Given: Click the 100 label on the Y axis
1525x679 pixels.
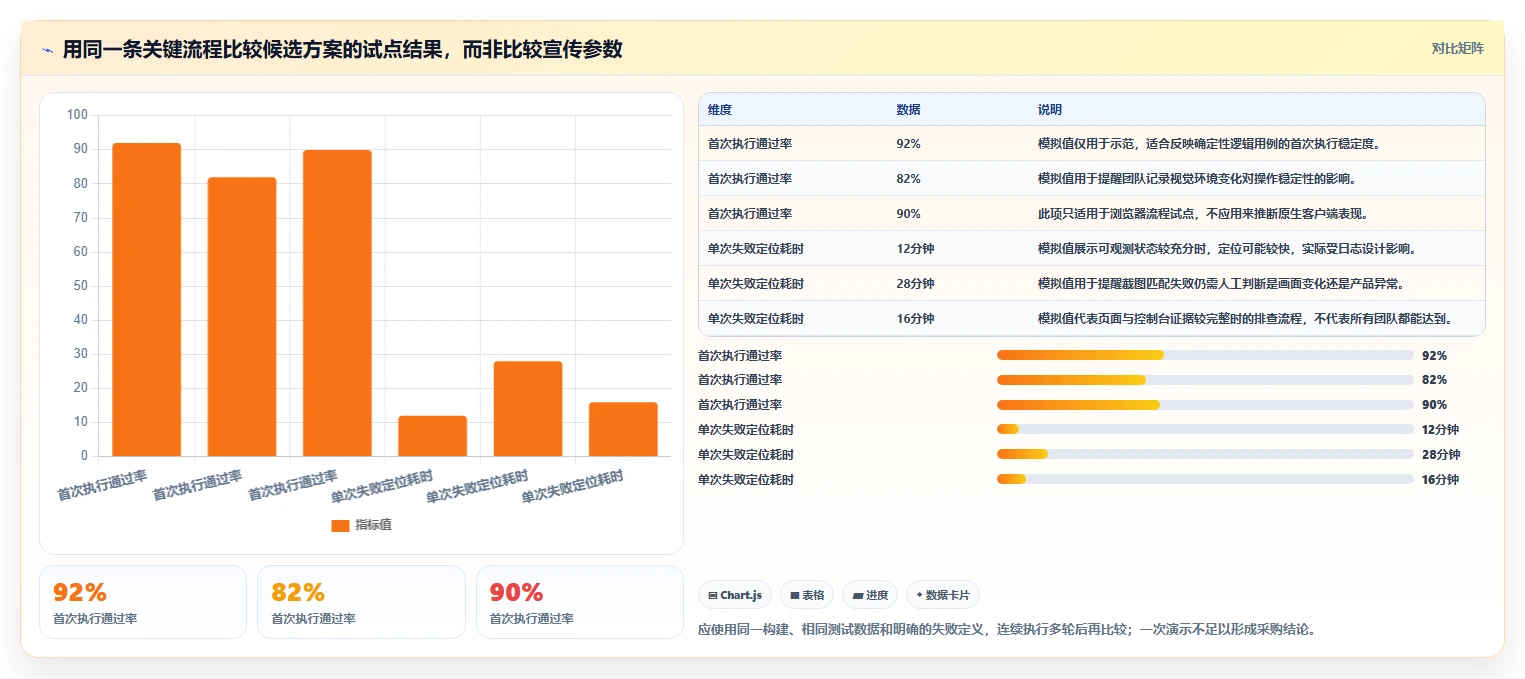Looking at the screenshot, I should tap(77, 115).
